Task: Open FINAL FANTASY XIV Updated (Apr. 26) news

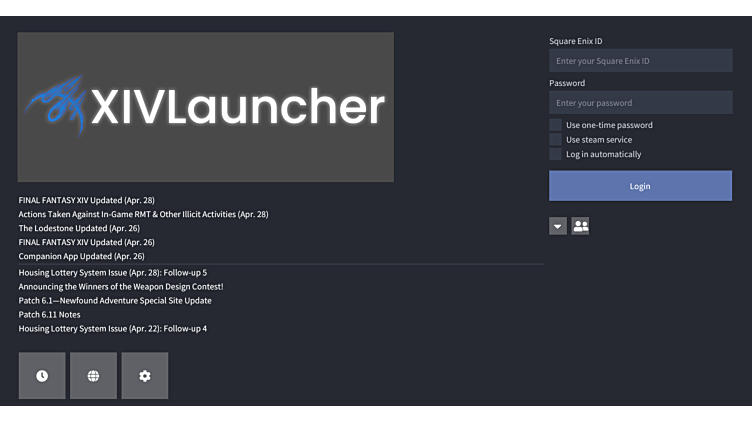Action: 87,242
